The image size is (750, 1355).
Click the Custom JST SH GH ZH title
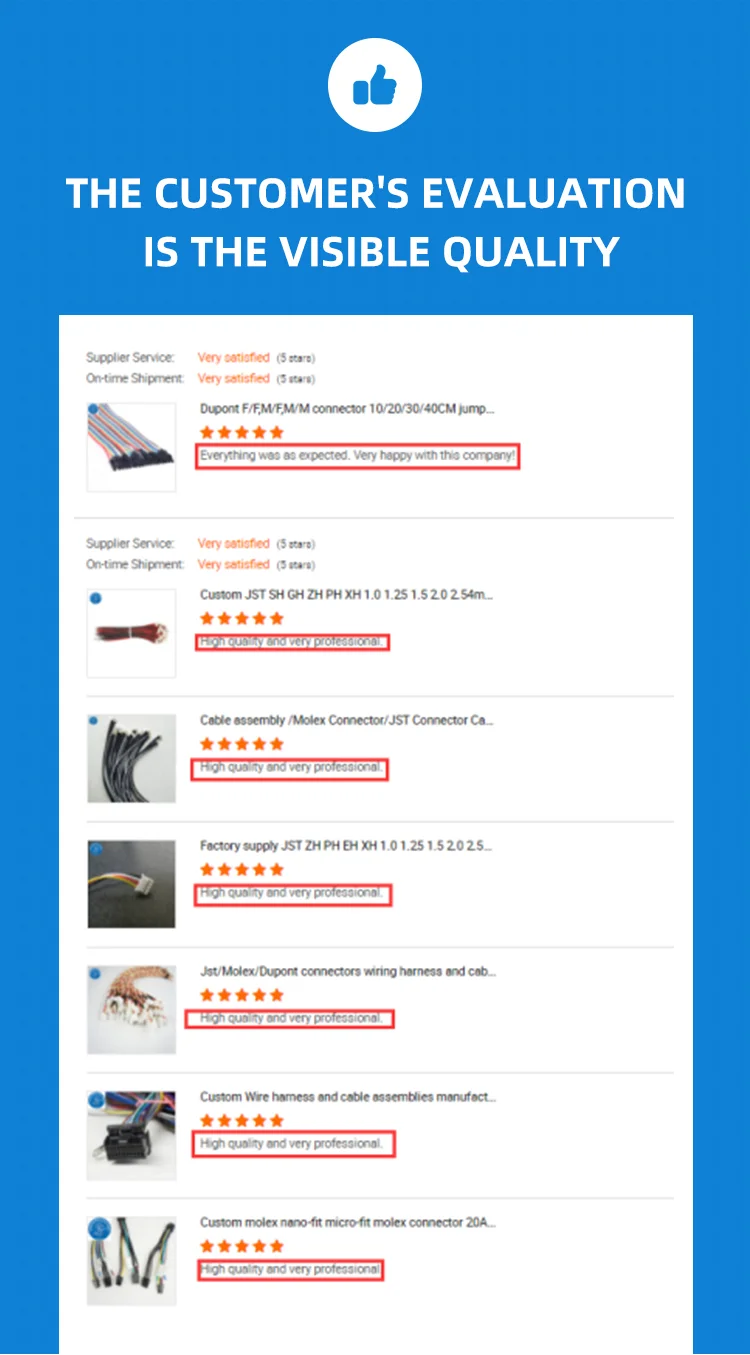[347, 595]
